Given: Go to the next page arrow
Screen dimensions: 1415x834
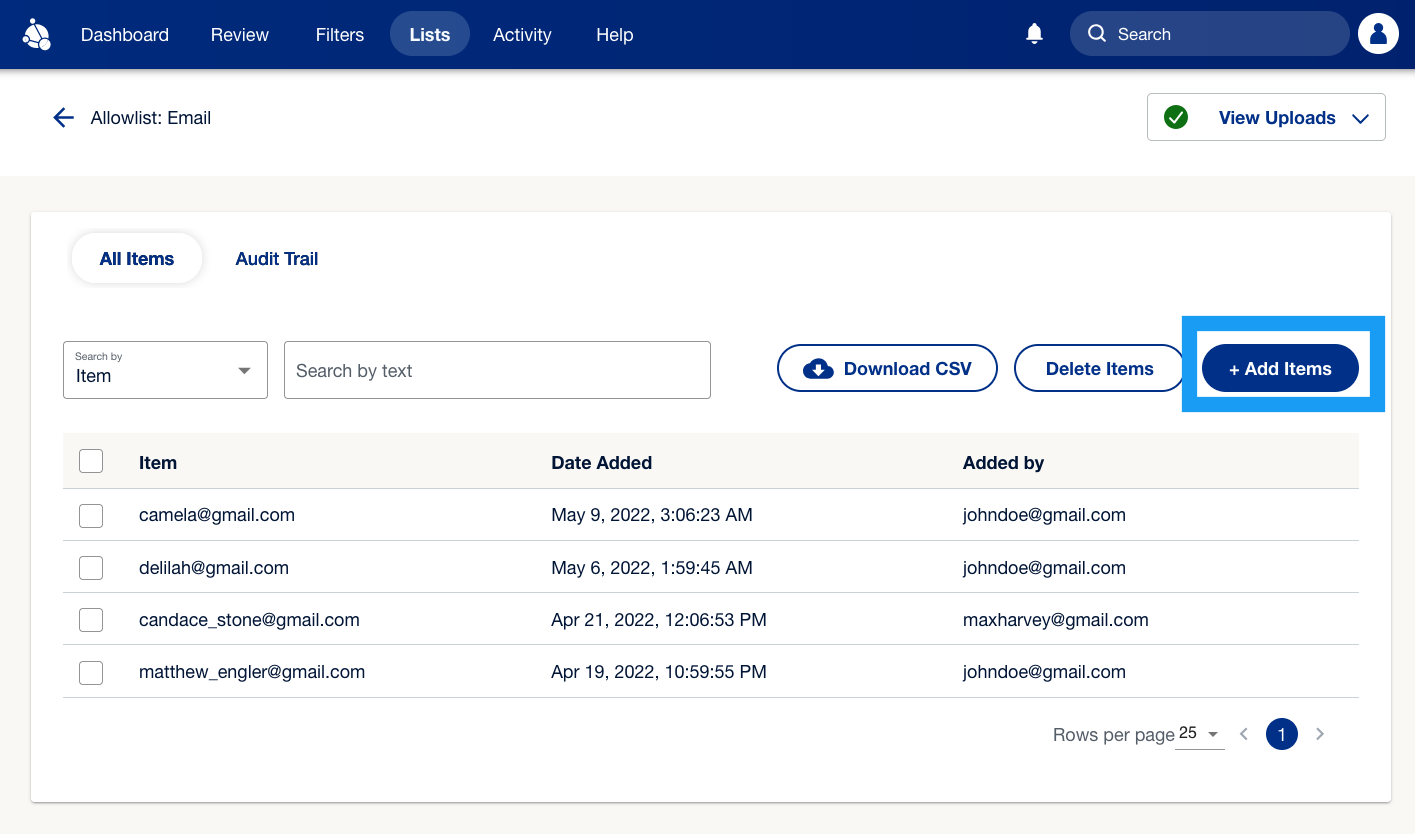Looking at the screenshot, I should pyautogui.click(x=1320, y=734).
